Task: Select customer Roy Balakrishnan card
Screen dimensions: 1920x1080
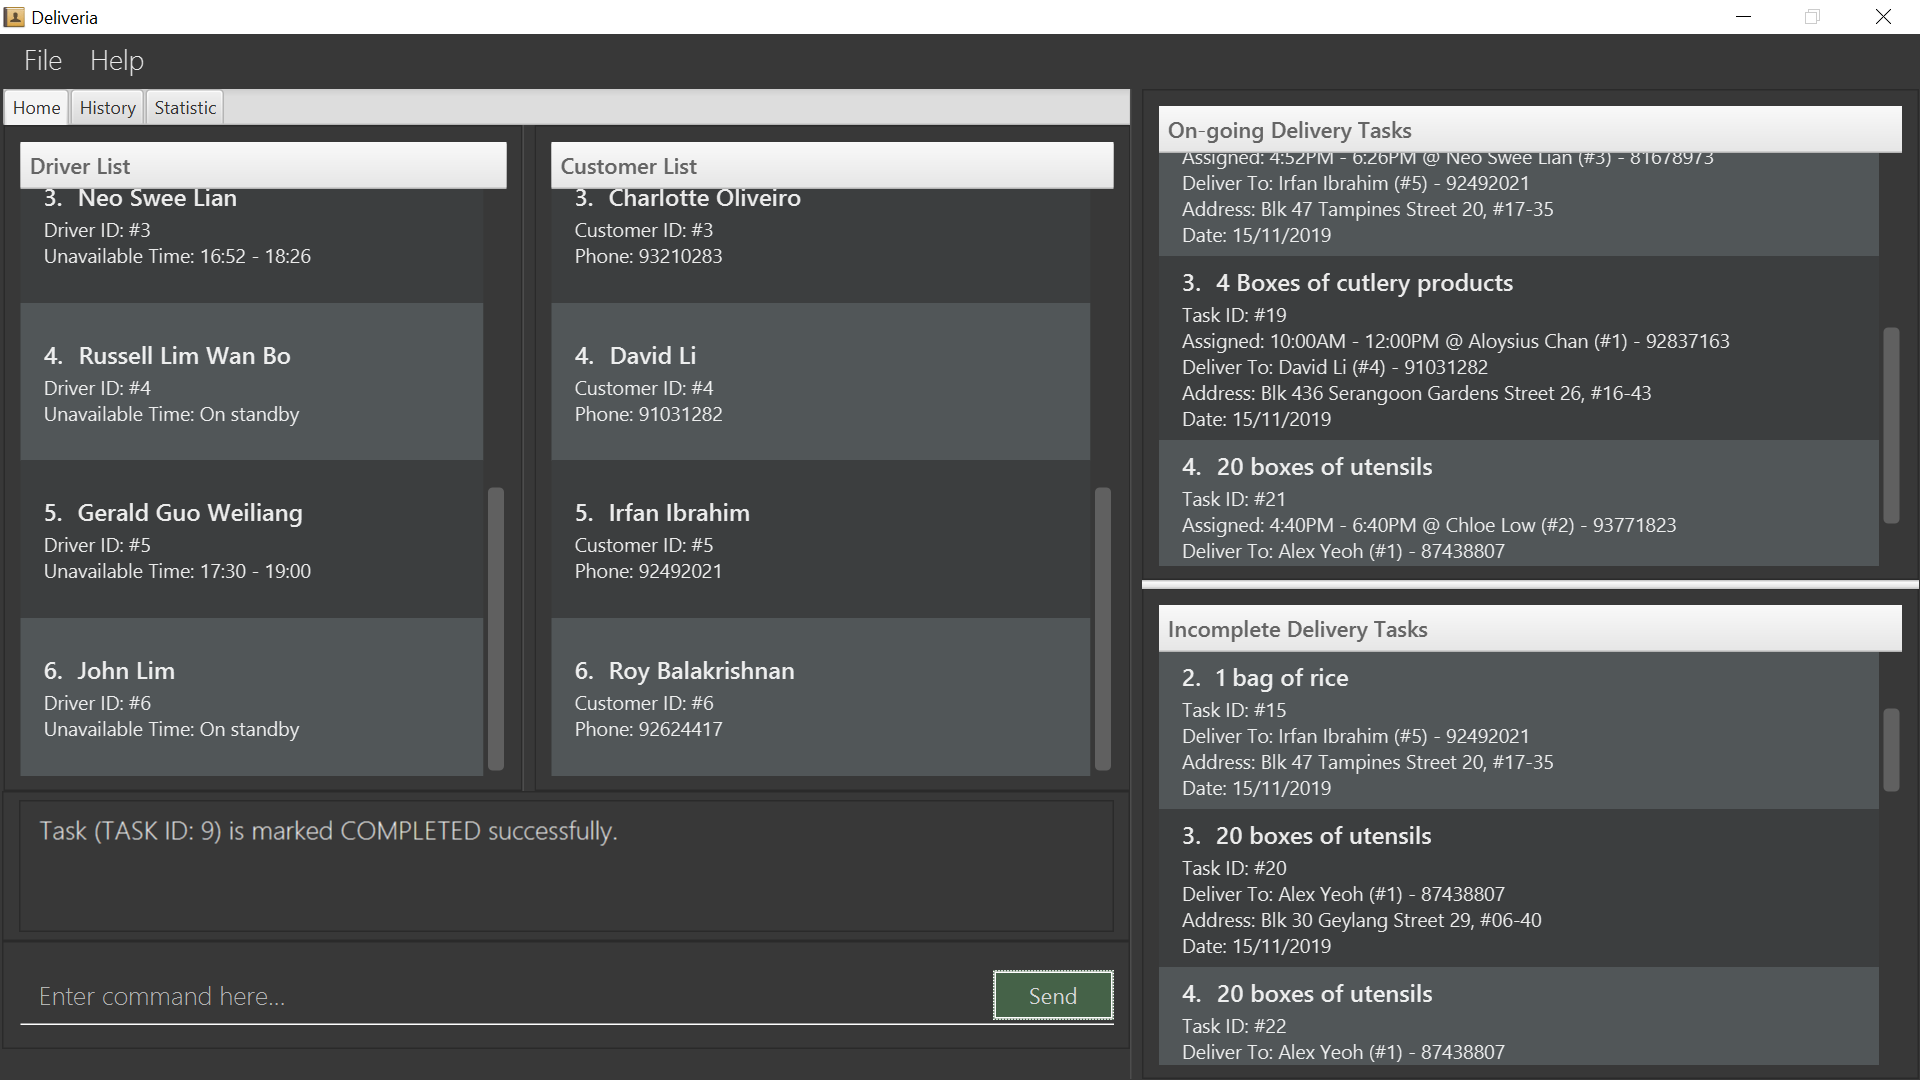Action: [x=820, y=698]
